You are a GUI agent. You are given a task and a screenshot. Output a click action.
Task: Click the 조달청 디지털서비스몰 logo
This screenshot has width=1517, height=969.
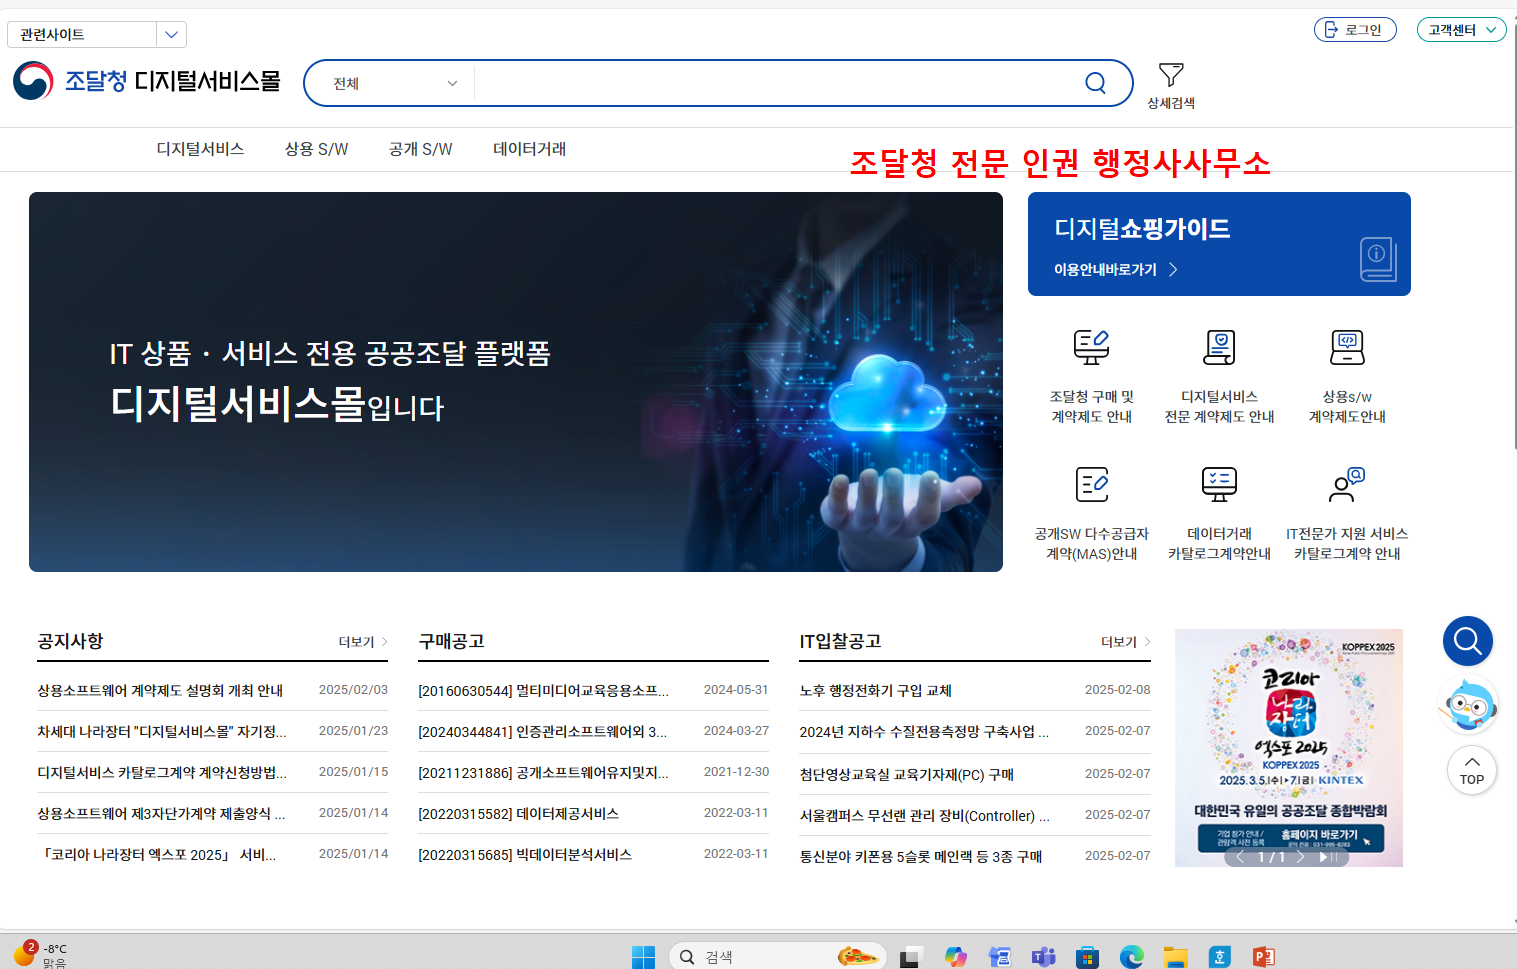click(x=147, y=81)
